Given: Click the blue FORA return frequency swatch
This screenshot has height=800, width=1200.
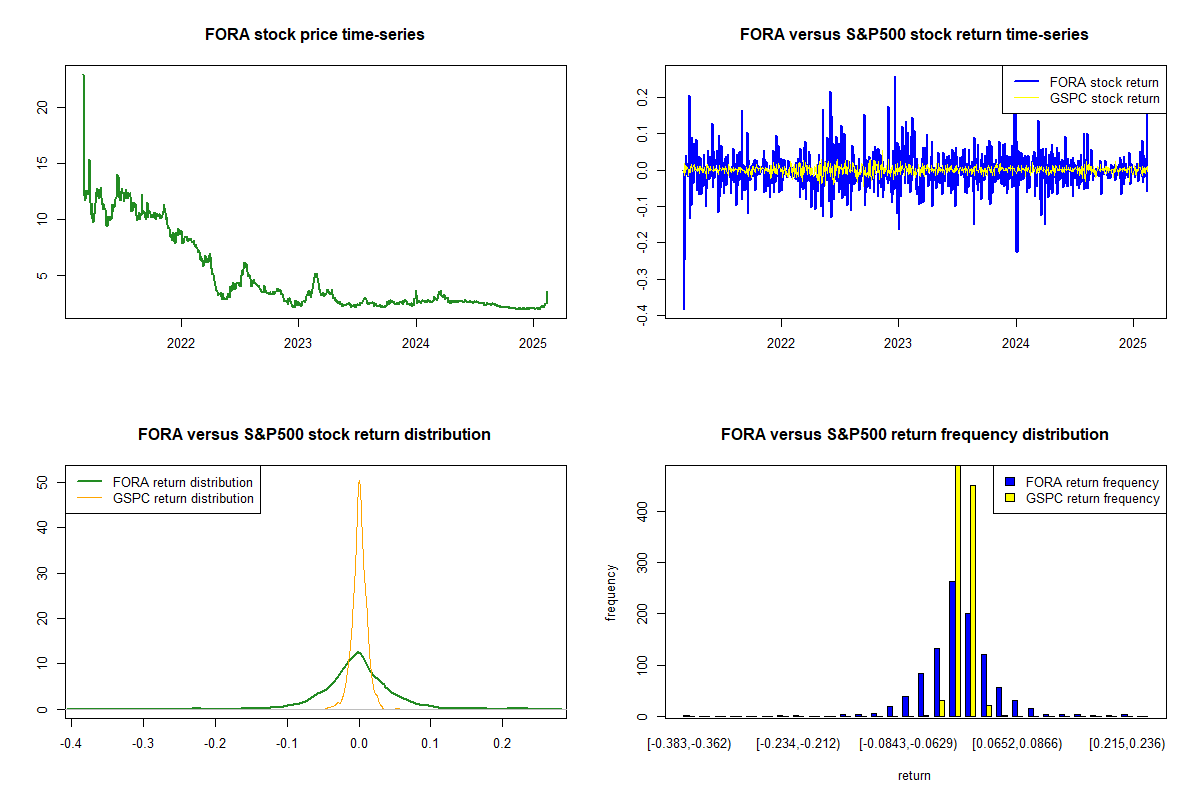Looking at the screenshot, I should (1011, 482).
